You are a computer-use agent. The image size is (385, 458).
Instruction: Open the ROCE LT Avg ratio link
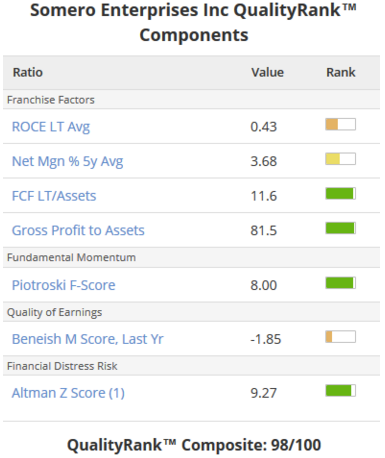click(x=51, y=127)
